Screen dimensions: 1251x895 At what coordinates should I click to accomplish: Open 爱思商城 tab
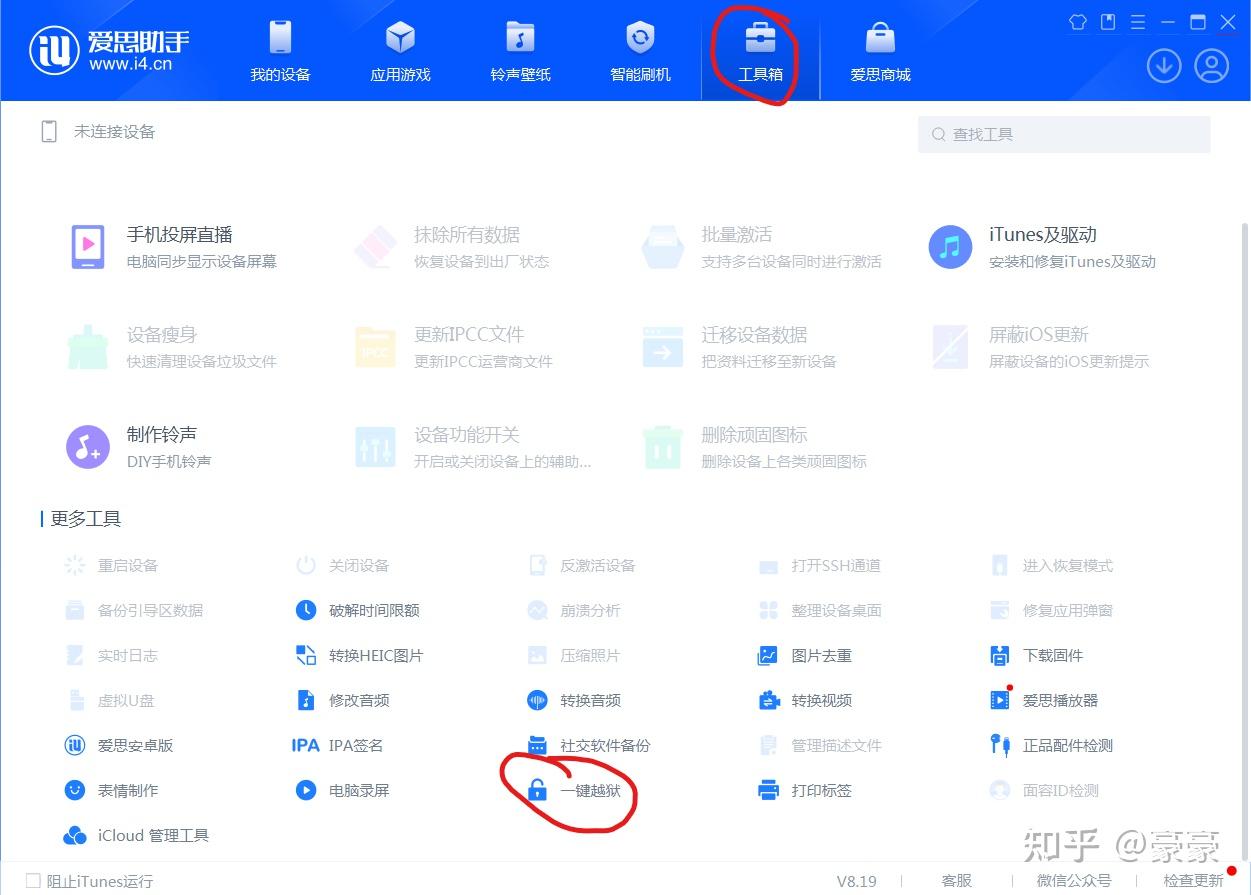point(880,51)
